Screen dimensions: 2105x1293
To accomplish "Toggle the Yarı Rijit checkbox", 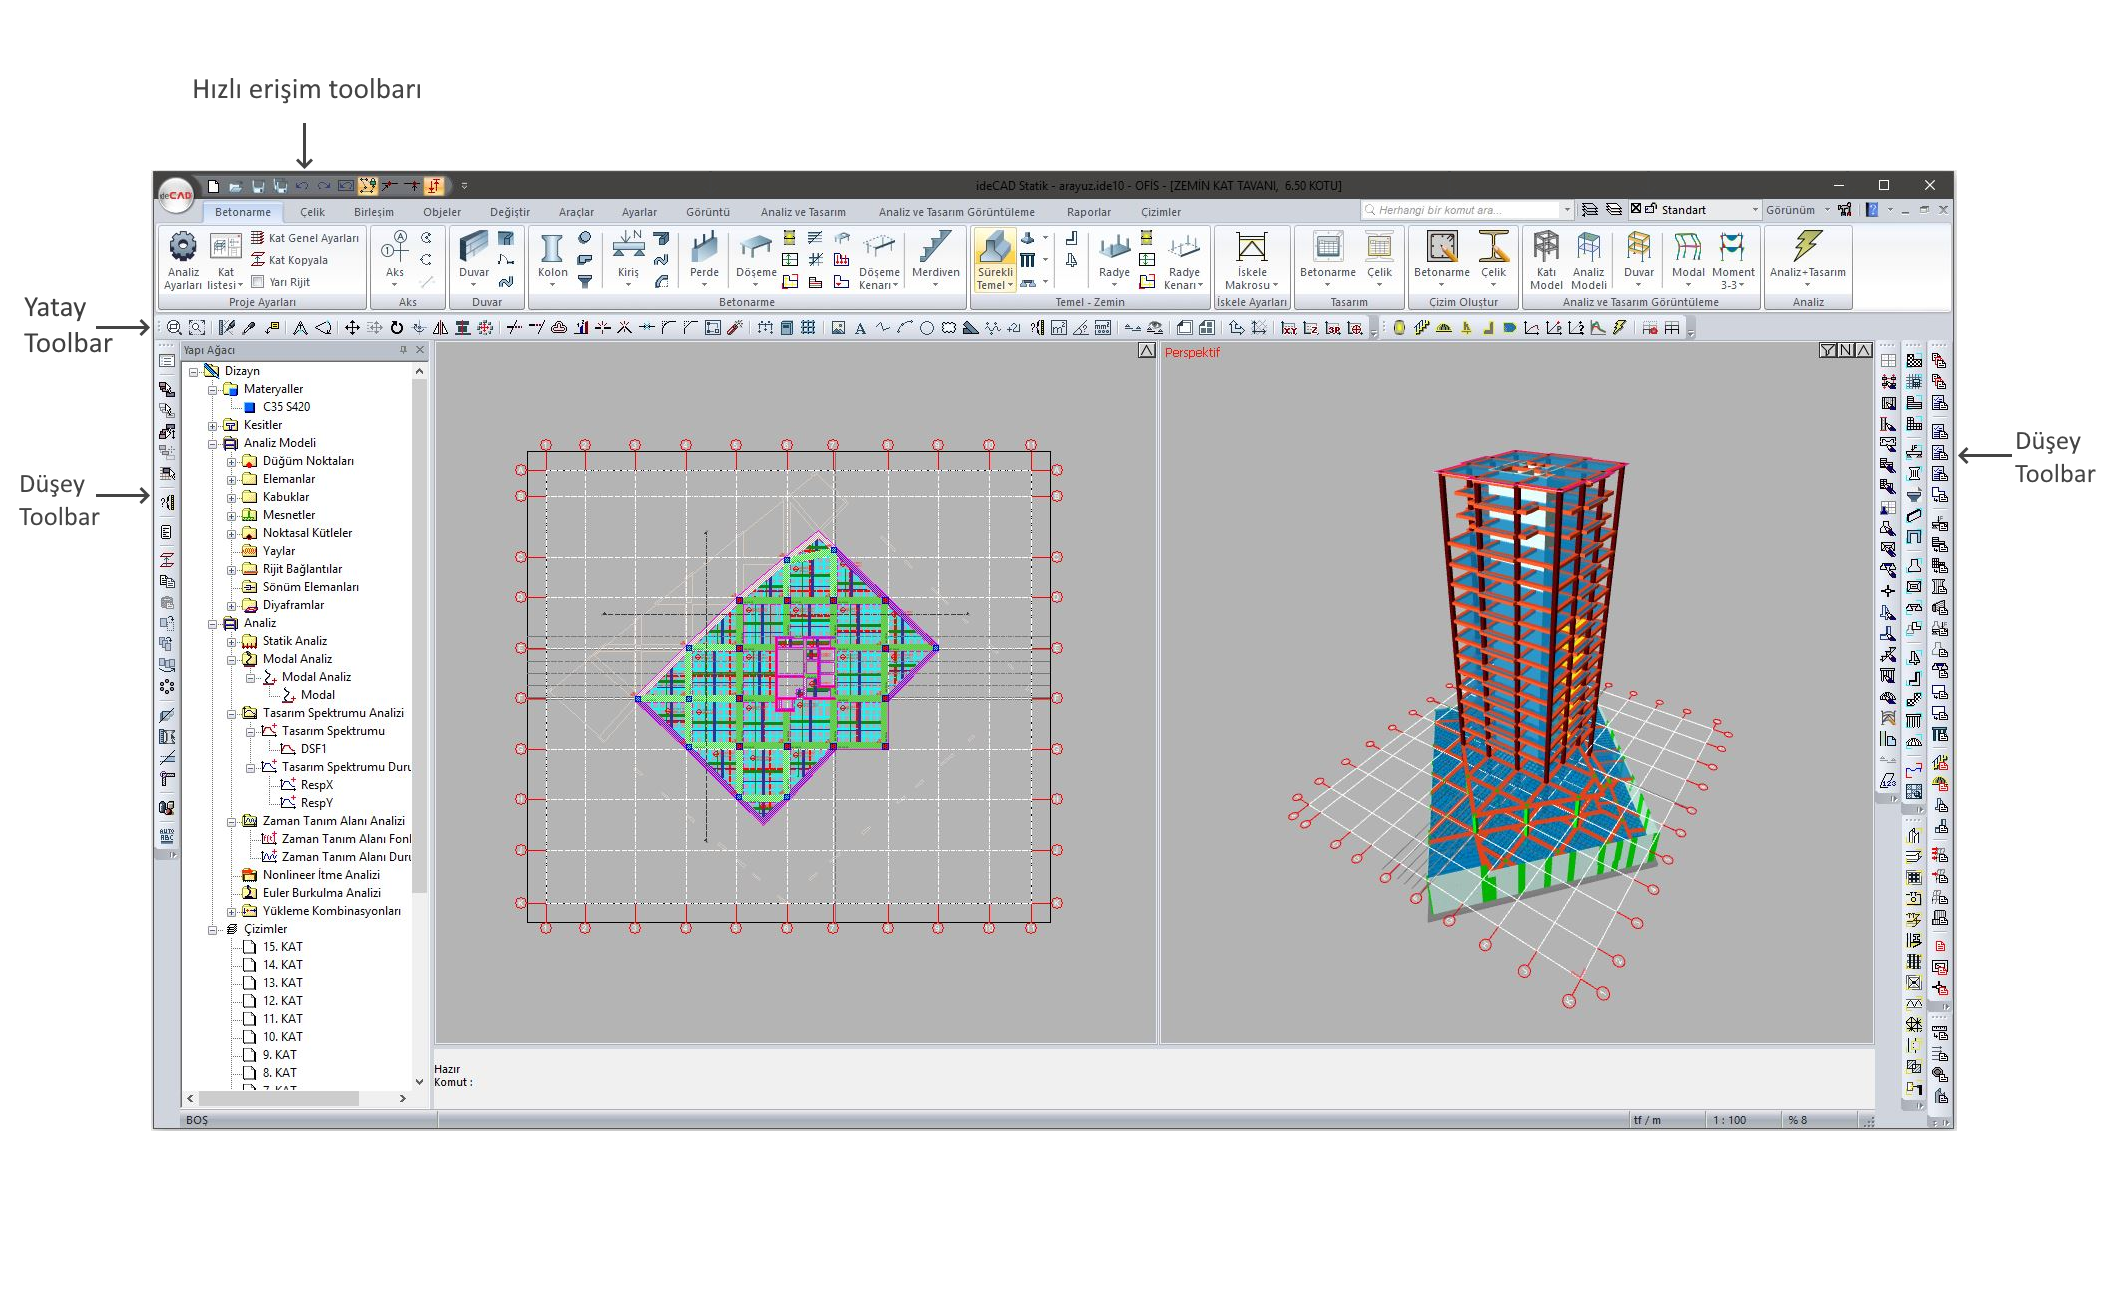I will 258,282.
